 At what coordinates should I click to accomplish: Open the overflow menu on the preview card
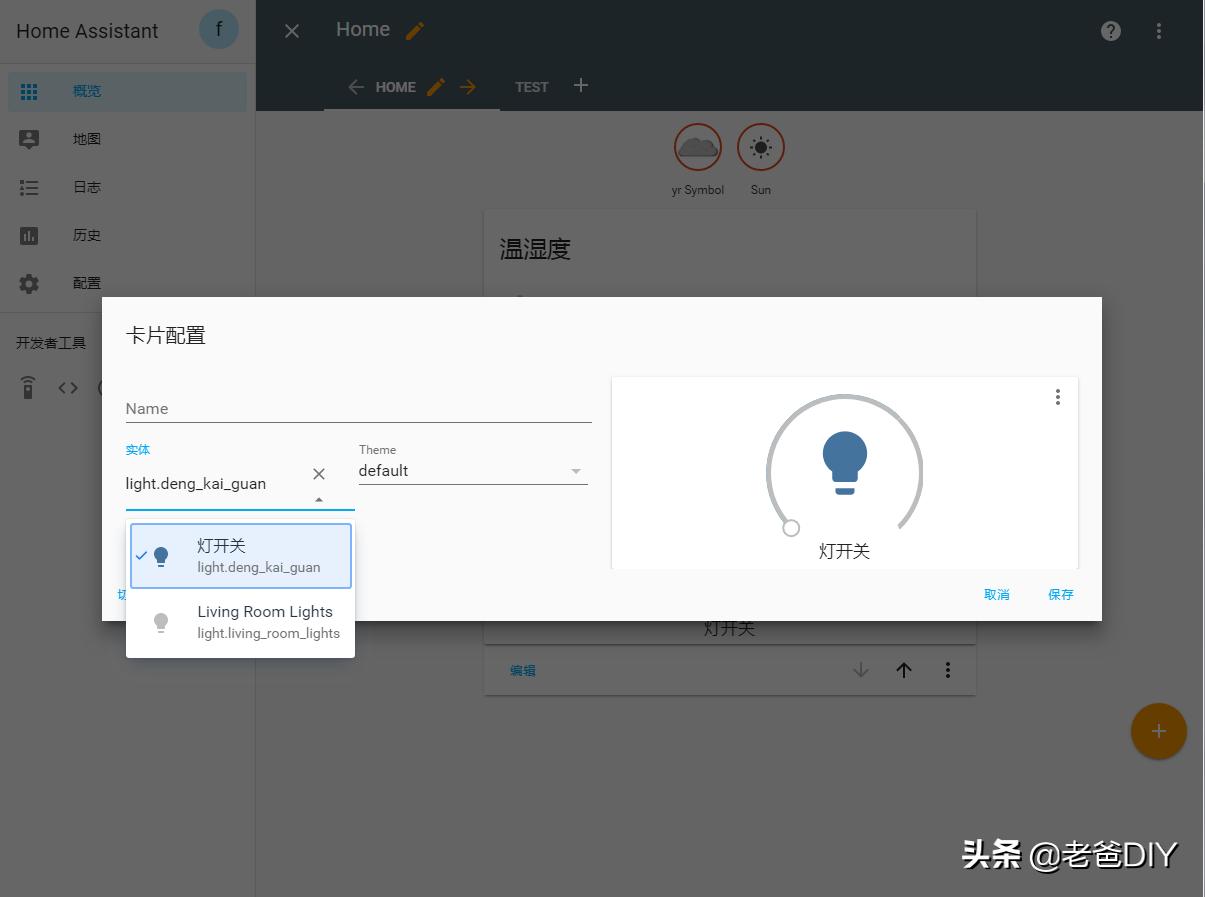click(1057, 397)
